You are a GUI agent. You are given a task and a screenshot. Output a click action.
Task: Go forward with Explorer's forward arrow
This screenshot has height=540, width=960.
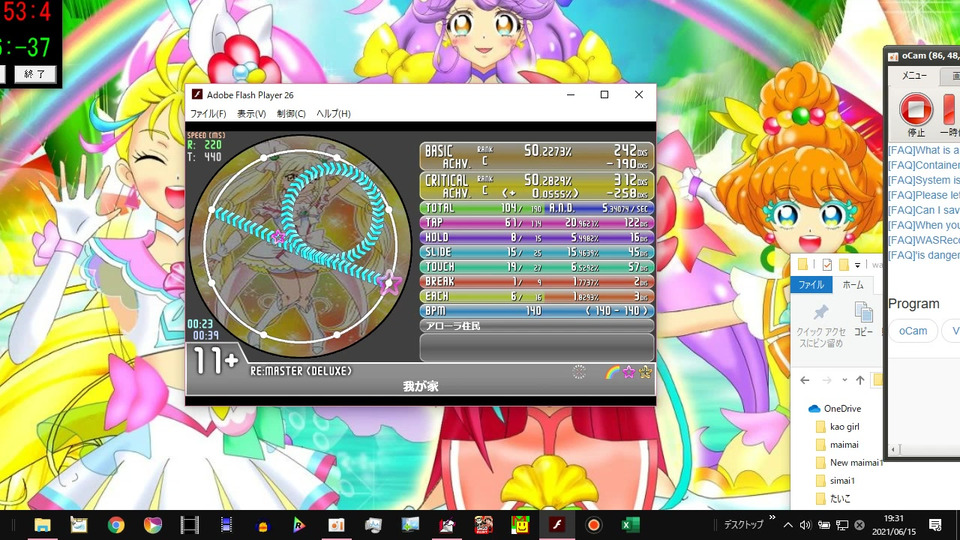point(827,380)
